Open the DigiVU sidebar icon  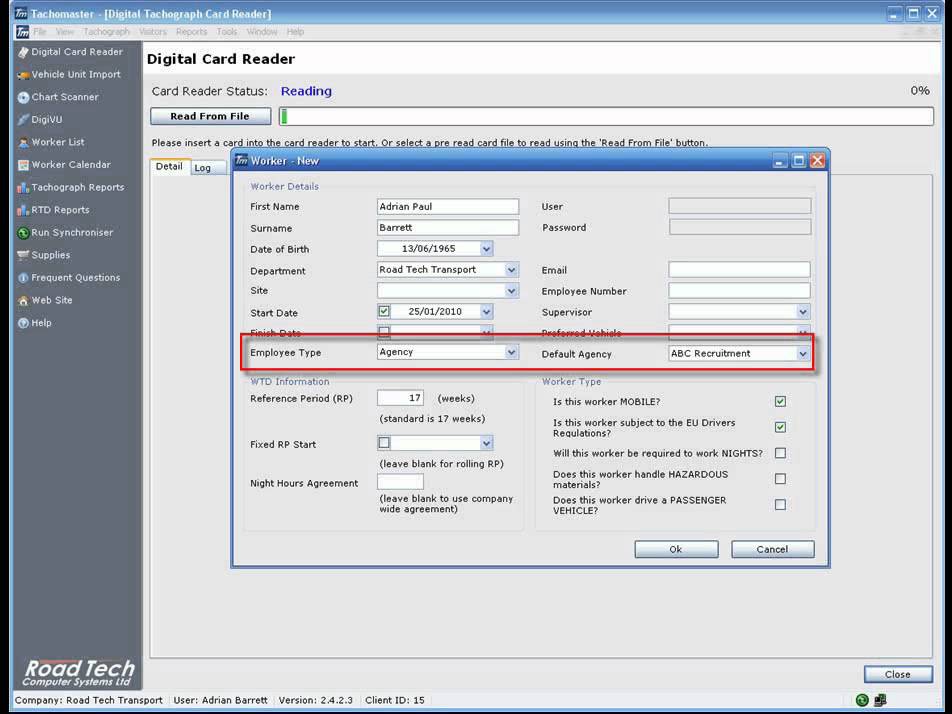pyautogui.click(x=23, y=120)
